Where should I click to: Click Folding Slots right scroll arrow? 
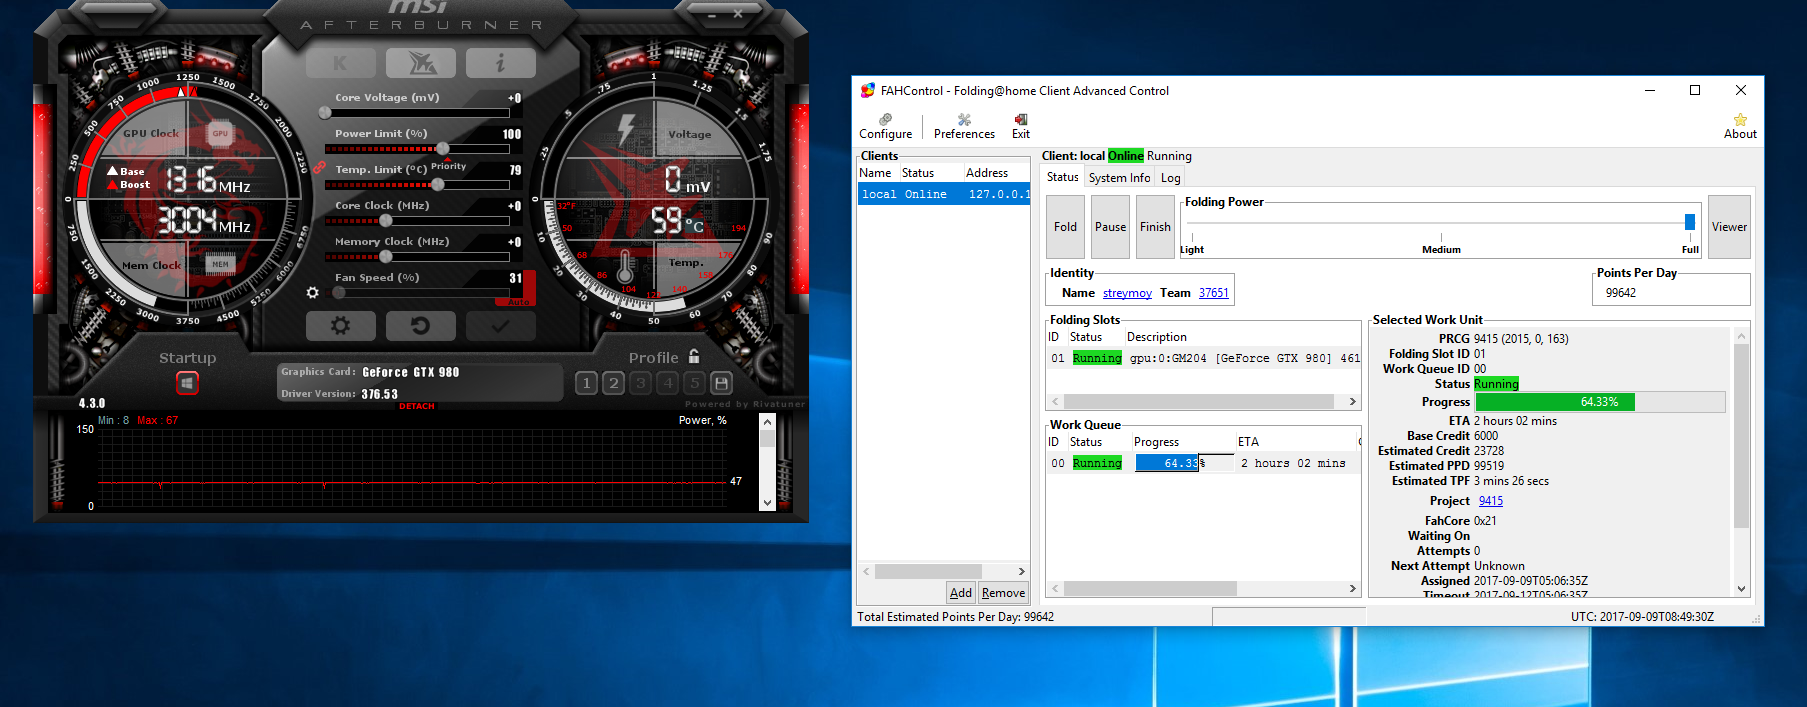tap(1352, 402)
